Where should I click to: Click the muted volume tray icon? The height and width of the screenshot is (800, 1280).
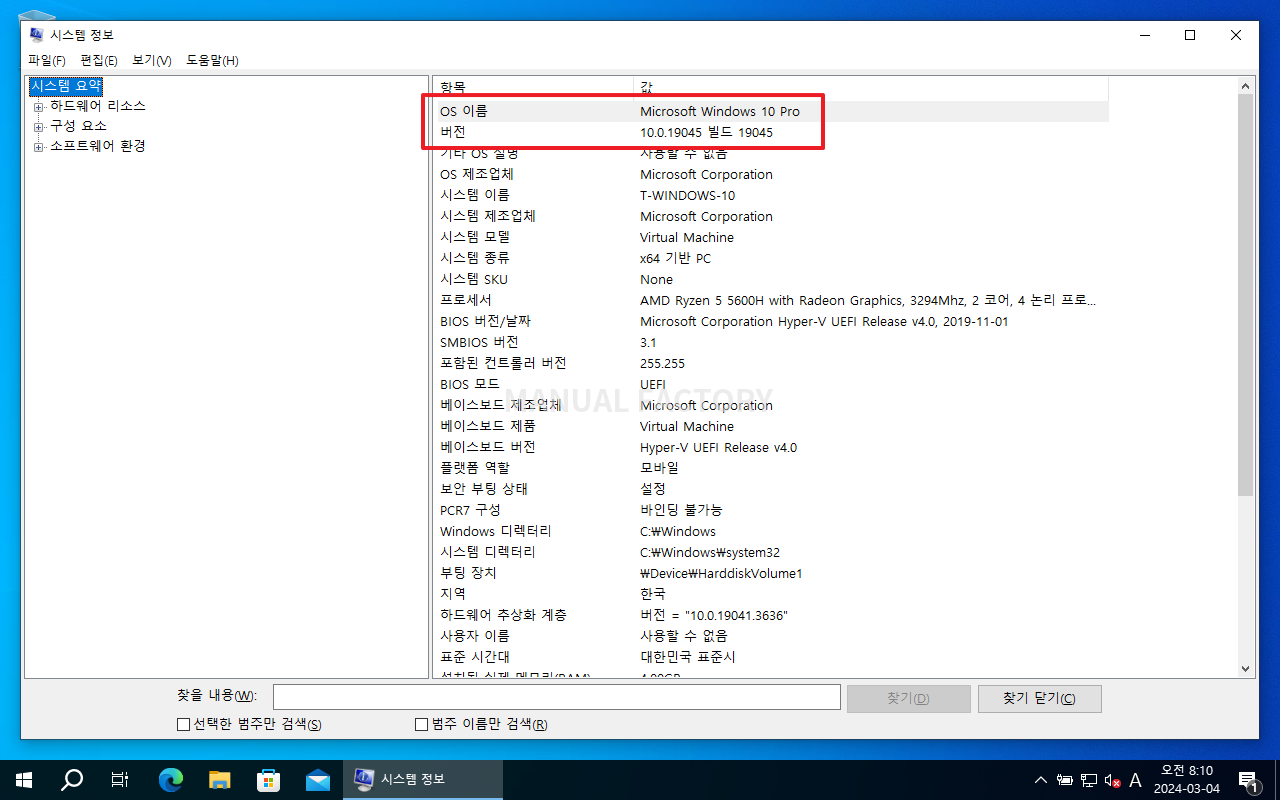point(1111,780)
